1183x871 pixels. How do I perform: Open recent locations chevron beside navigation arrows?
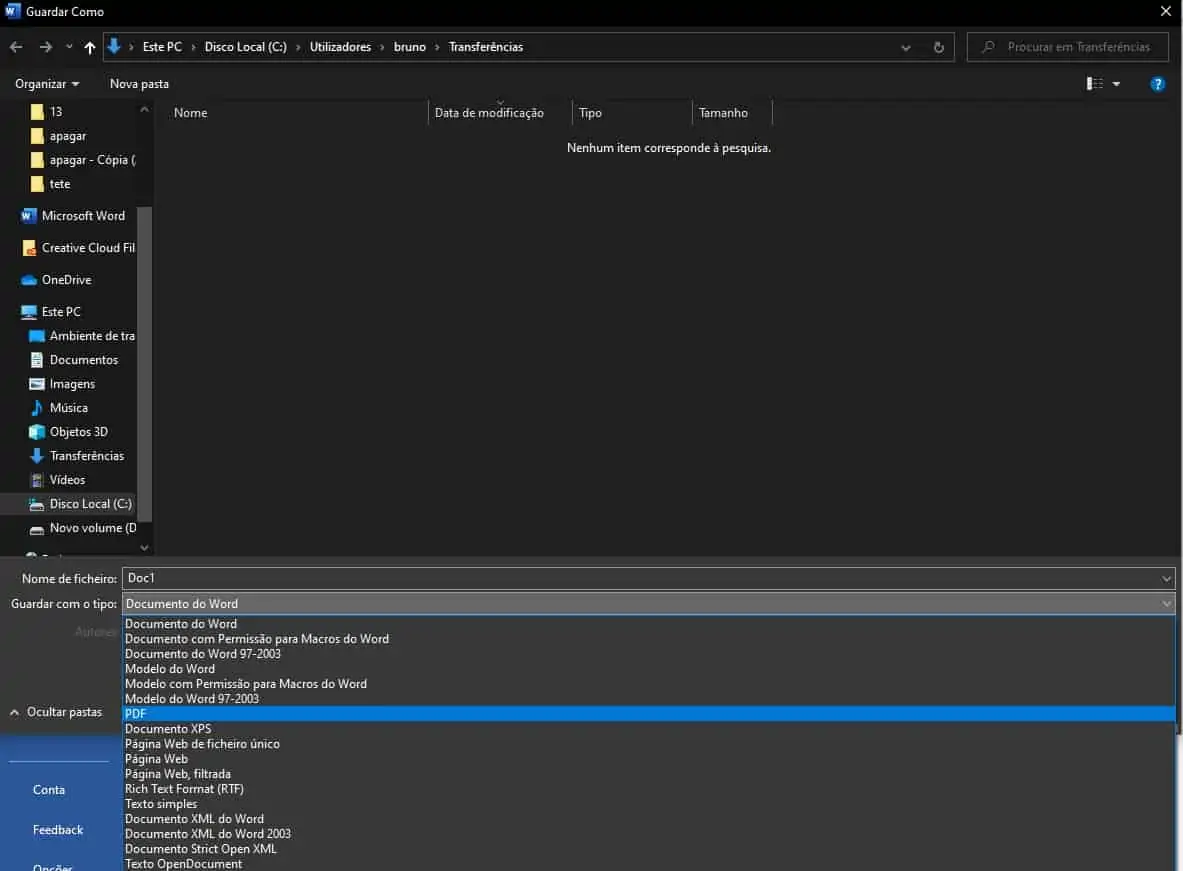[69, 47]
